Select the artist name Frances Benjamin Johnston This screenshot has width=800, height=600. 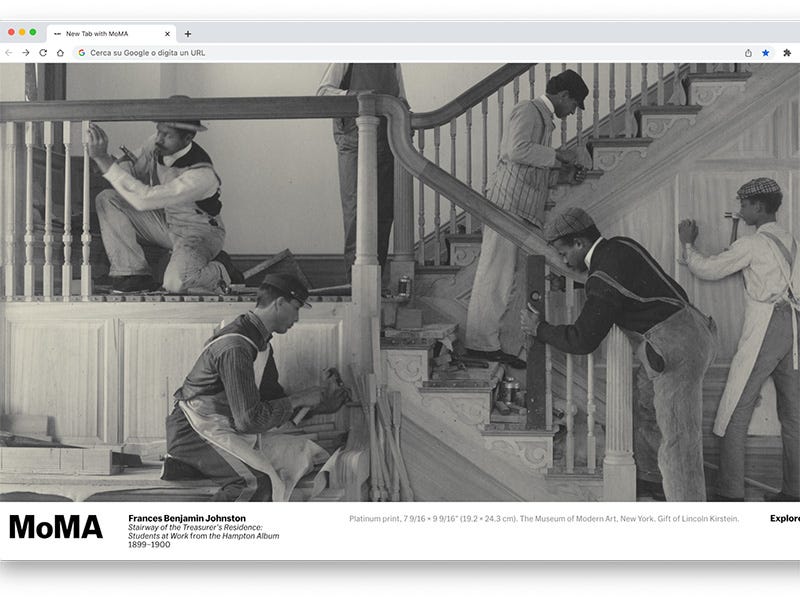tap(187, 518)
